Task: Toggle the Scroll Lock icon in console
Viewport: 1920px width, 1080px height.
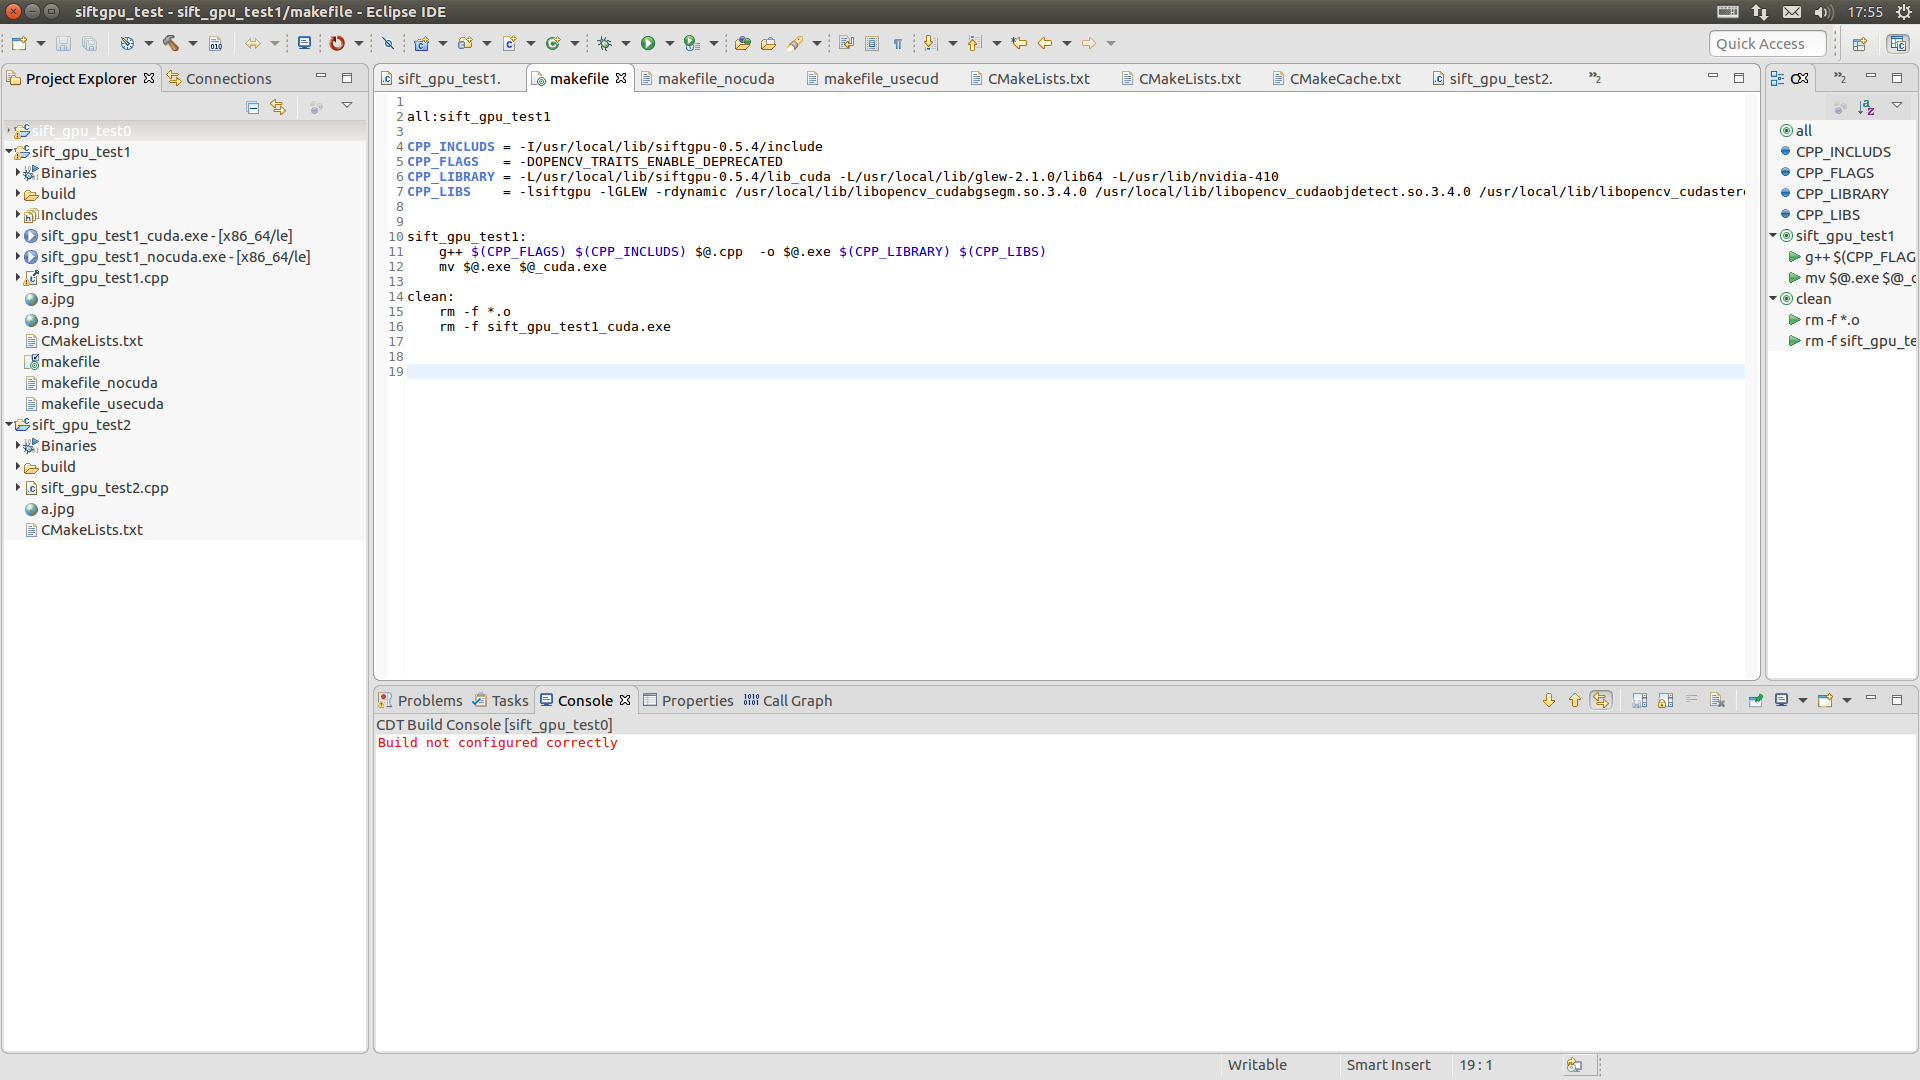Action: (1665, 700)
